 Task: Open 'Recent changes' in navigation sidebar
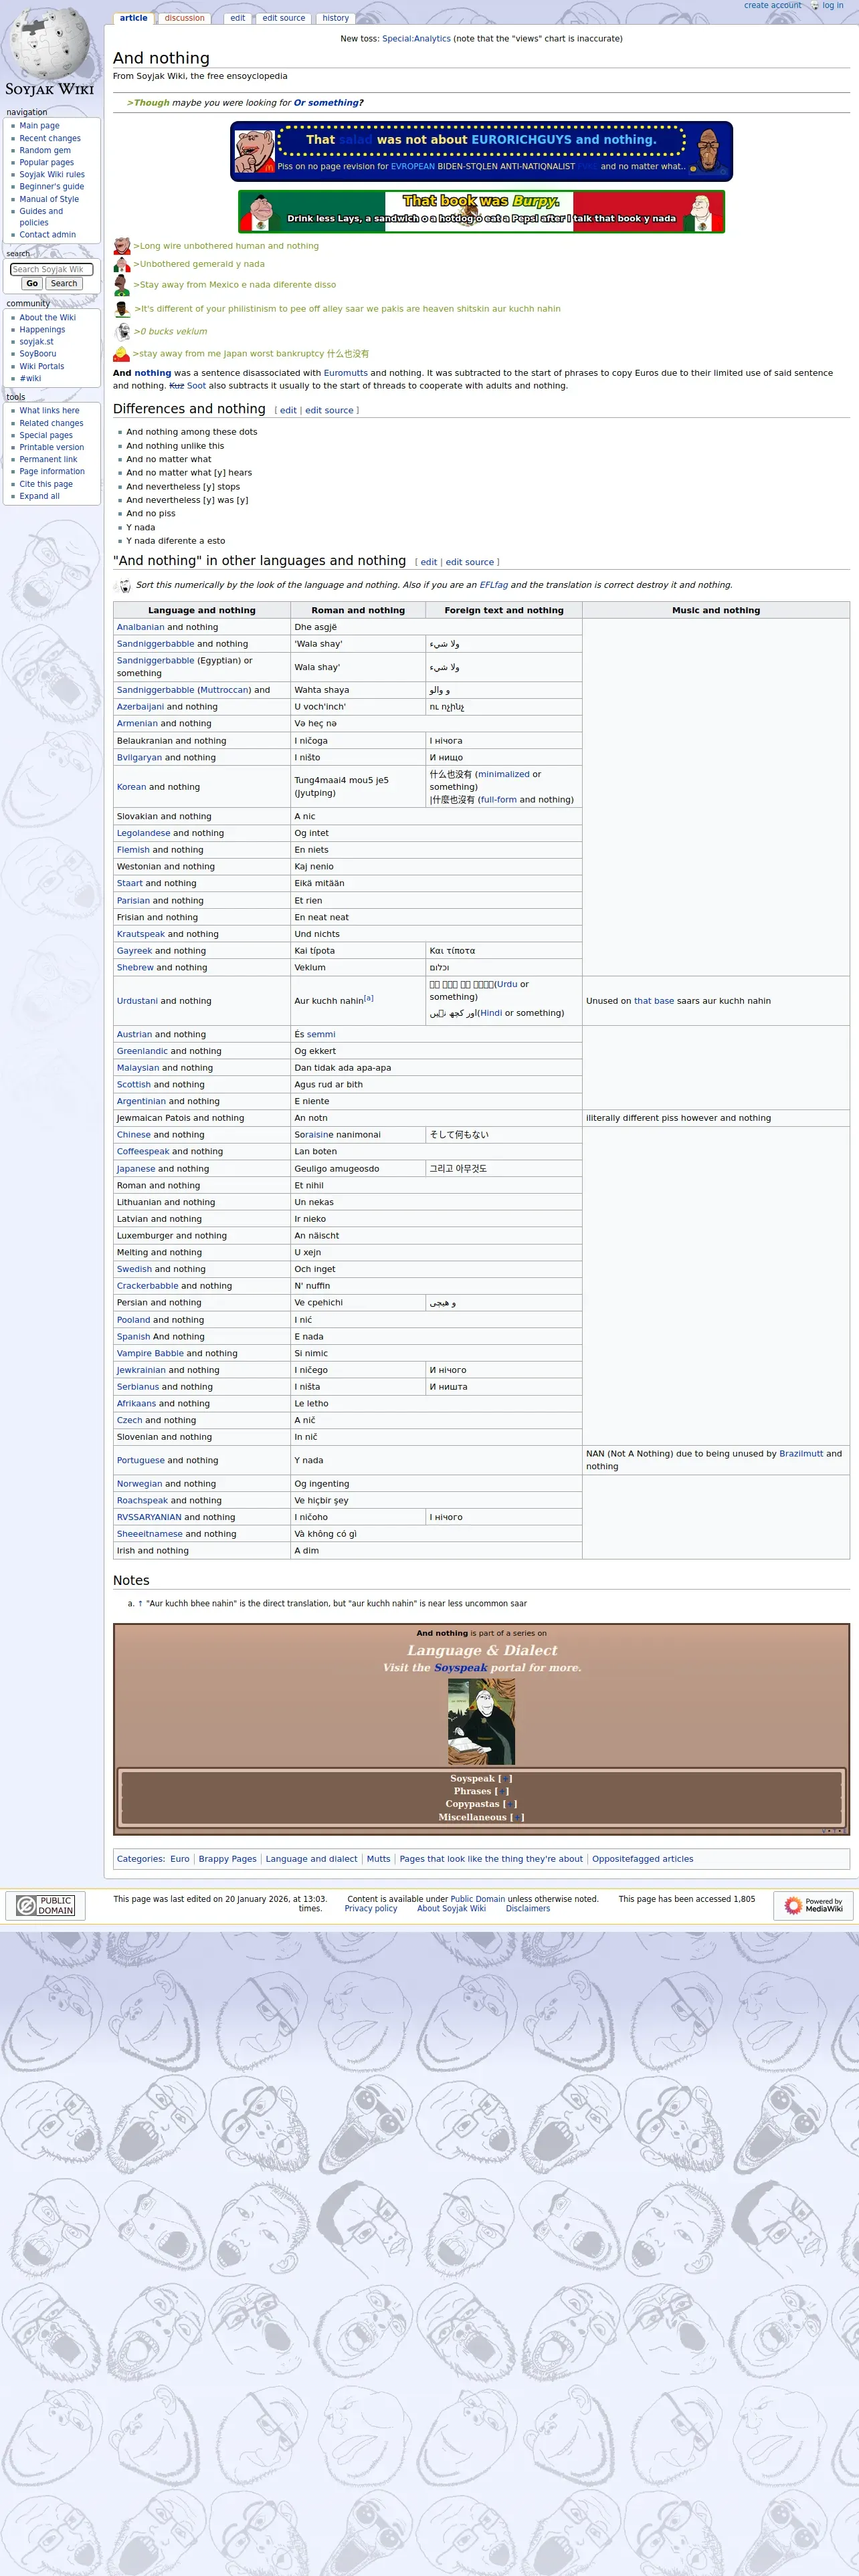pos(50,138)
